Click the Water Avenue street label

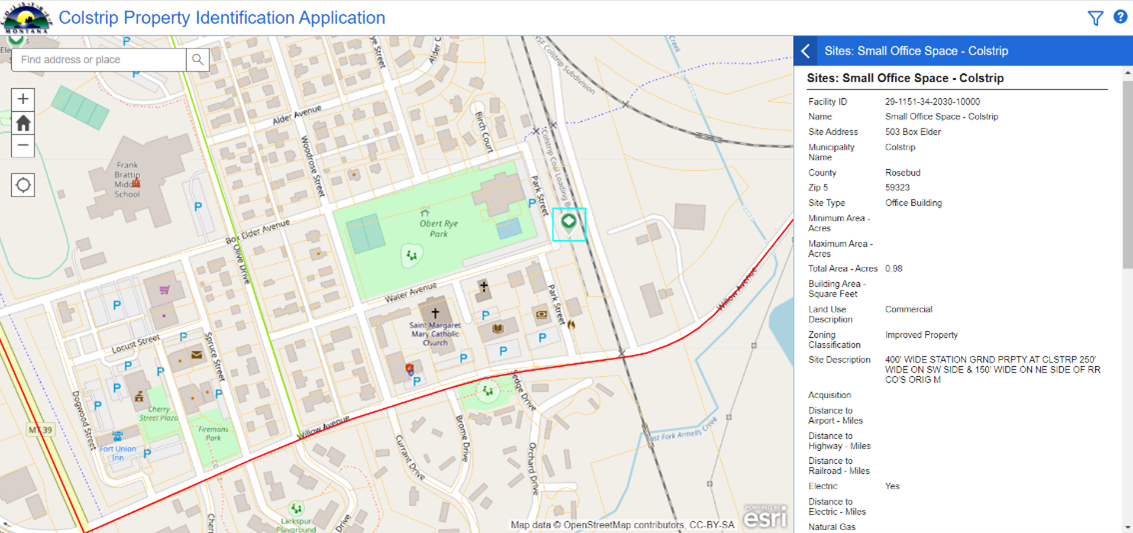(413, 292)
